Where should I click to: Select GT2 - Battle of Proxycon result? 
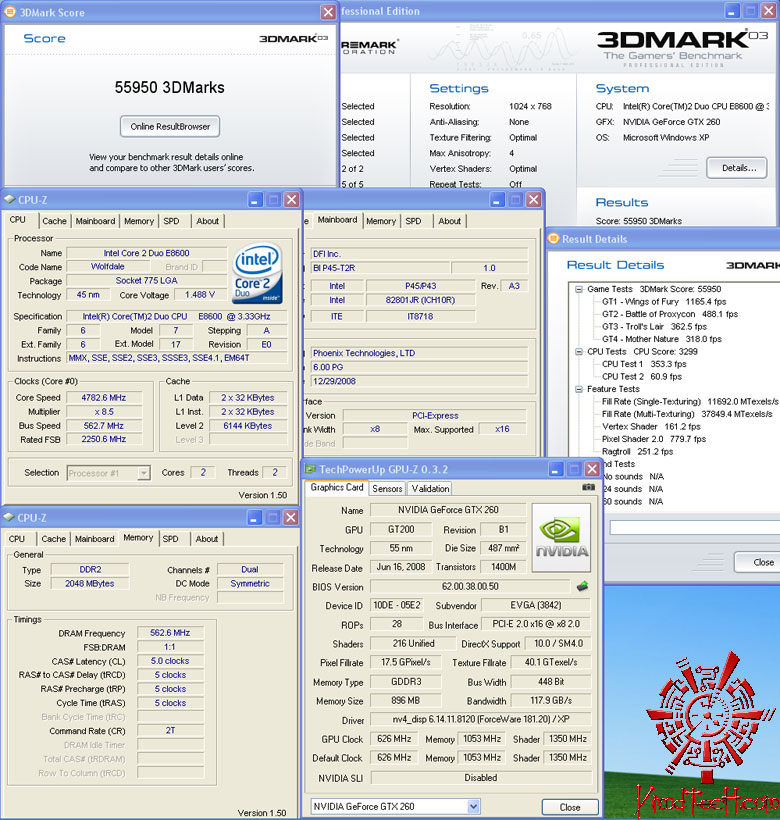pyautogui.click(x=670, y=314)
